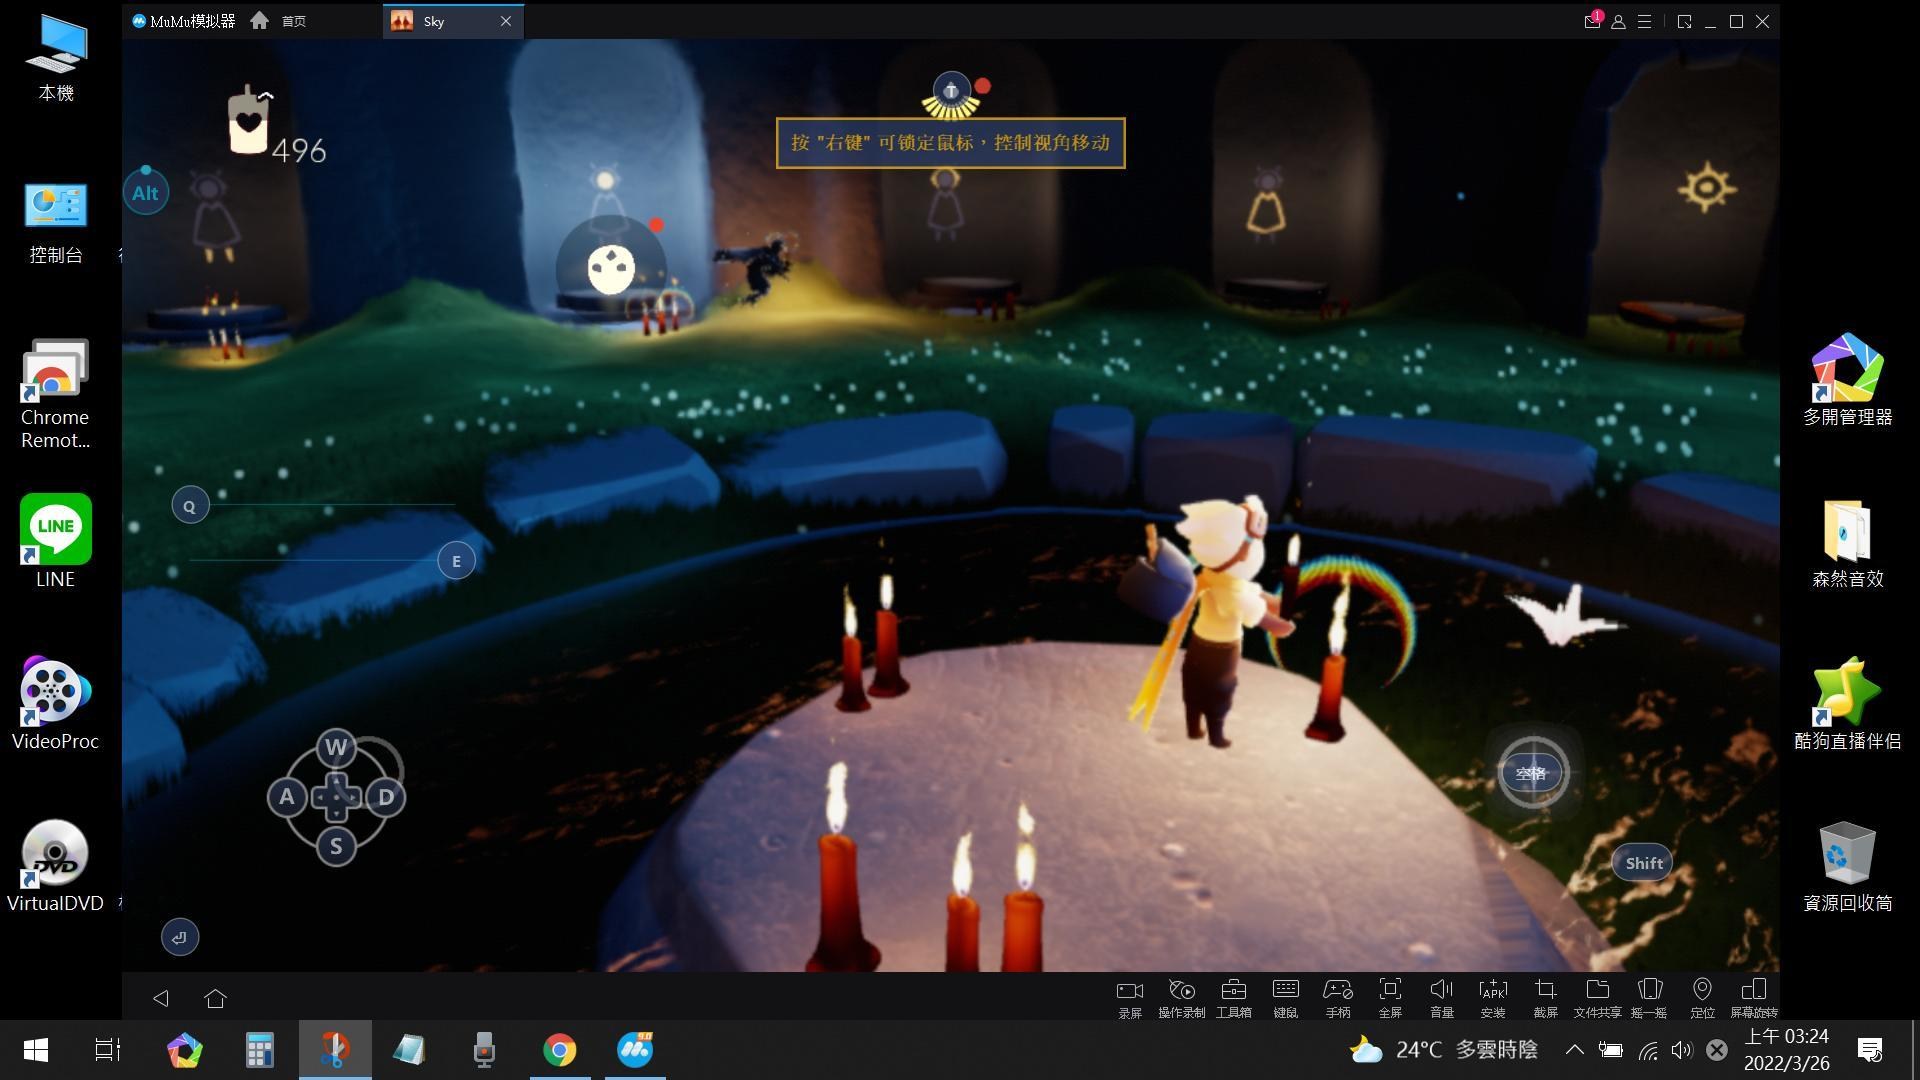This screenshot has width=1920, height=1080.
Task: Click the D direction key on joystick
Action: (386, 797)
